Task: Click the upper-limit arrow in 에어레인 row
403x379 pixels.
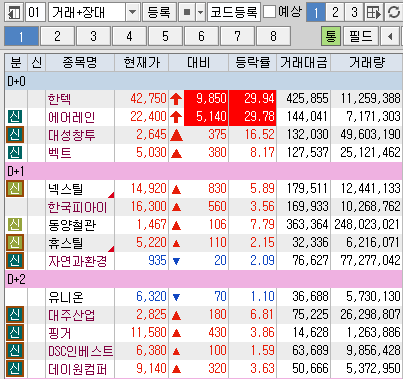Action: pyautogui.click(x=176, y=117)
